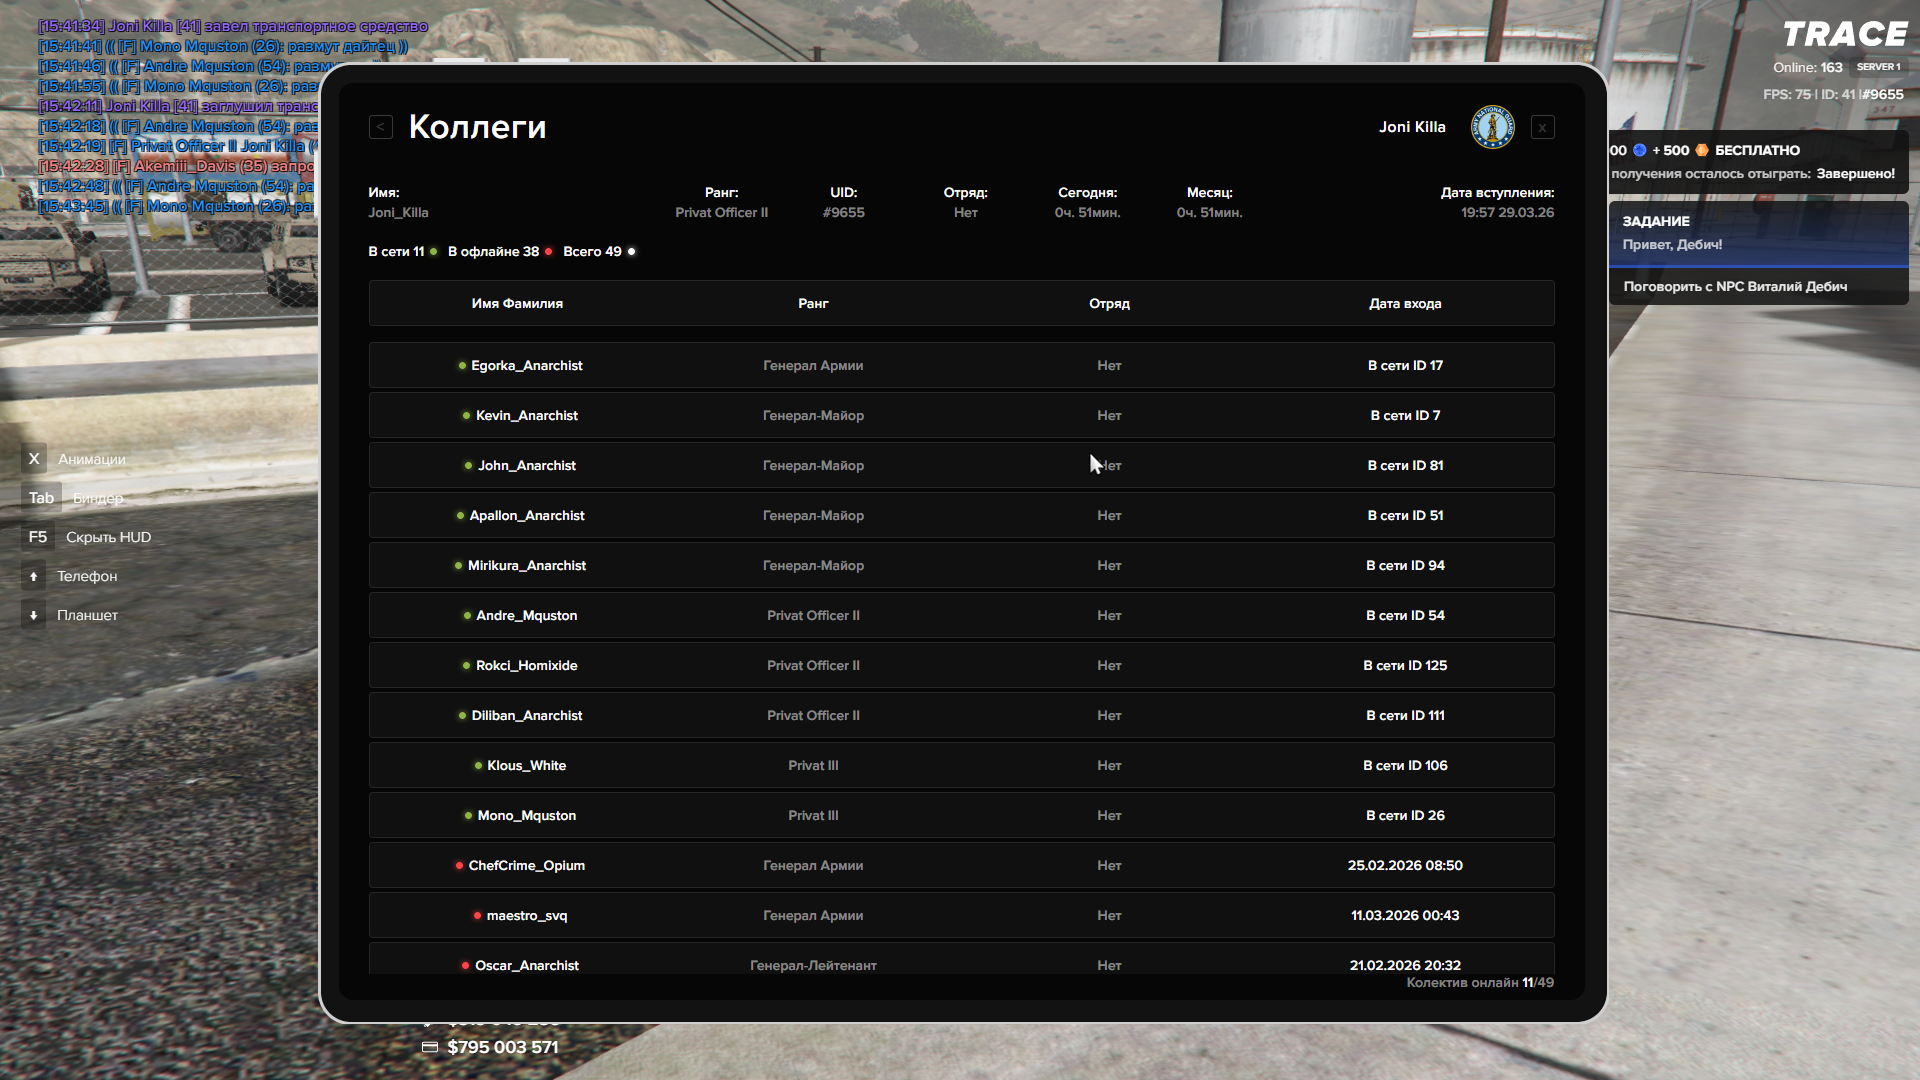Sort by Дата входа column header
1920x1080 pixels.
(1404, 304)
